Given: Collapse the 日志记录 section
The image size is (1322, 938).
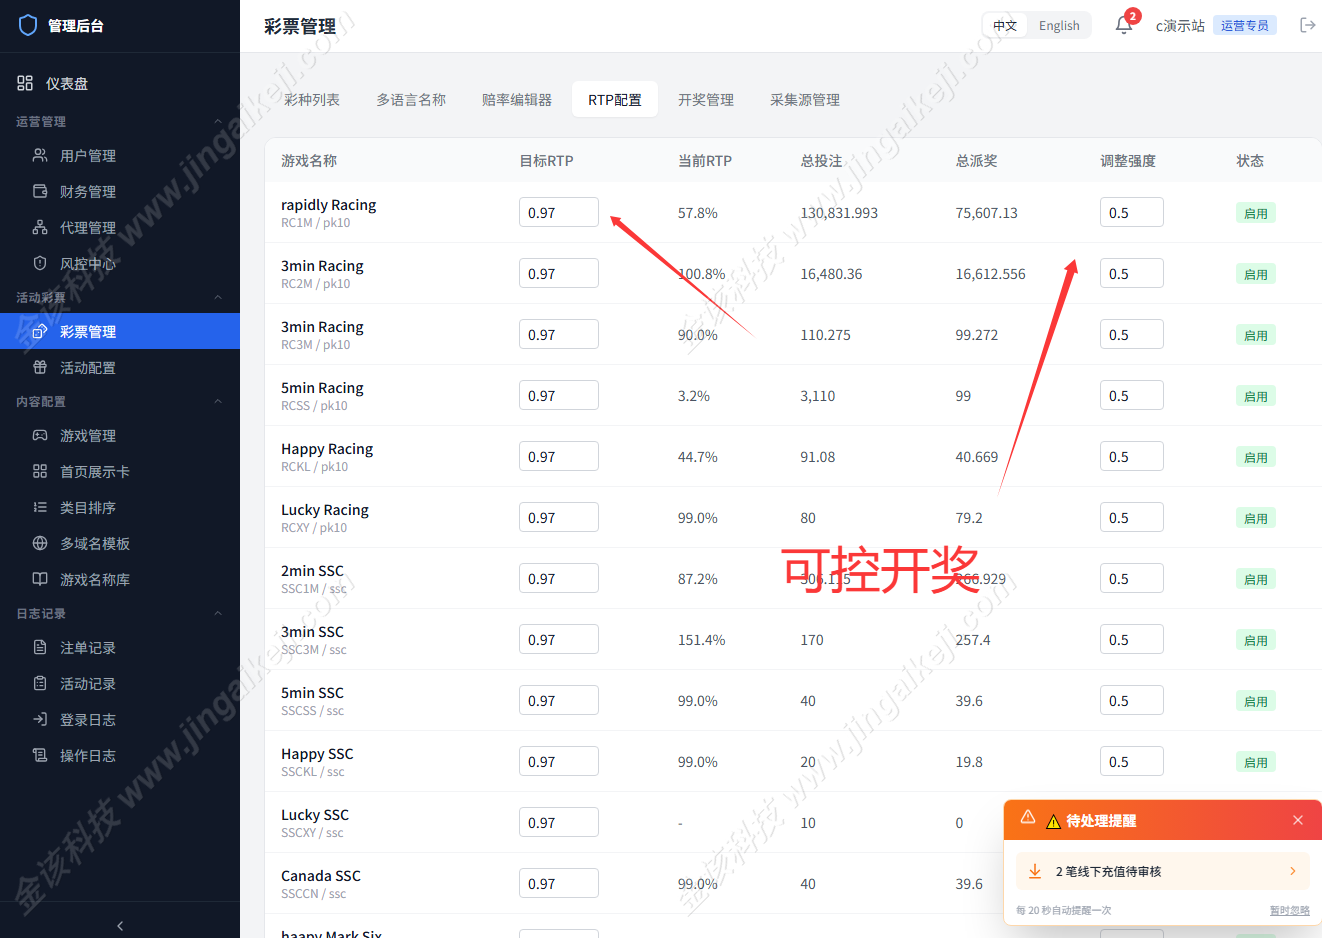Looking at the screenshot, I should click(x=218, y=613).
